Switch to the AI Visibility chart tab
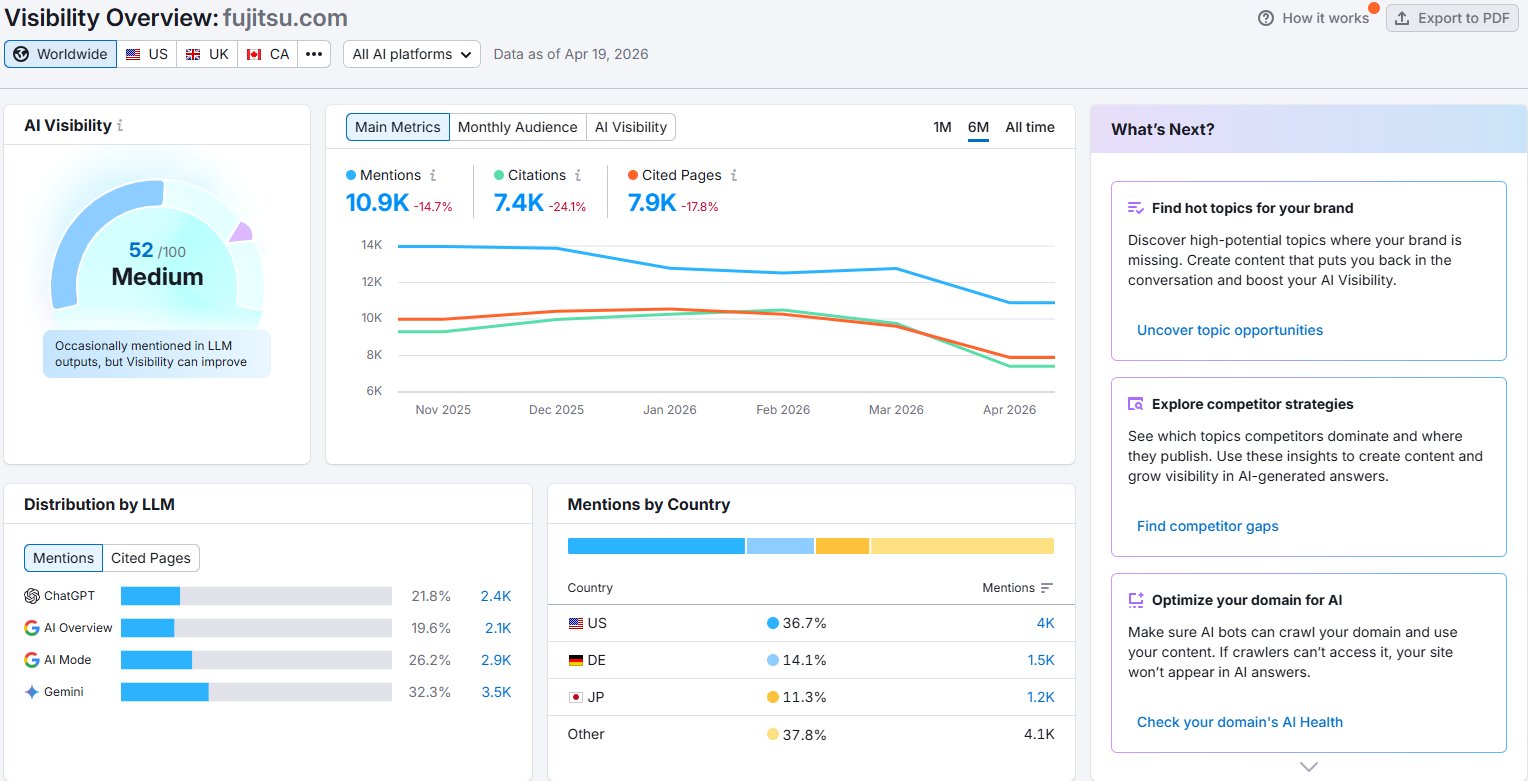The image size is (1528, 781). 631,127
